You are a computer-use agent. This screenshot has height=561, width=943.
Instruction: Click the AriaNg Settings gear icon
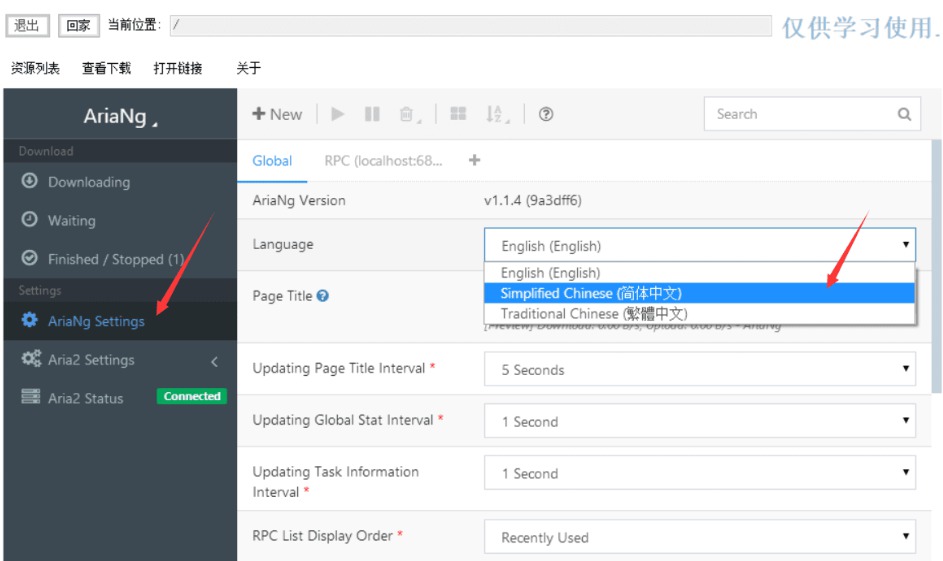tap(29, 320)
